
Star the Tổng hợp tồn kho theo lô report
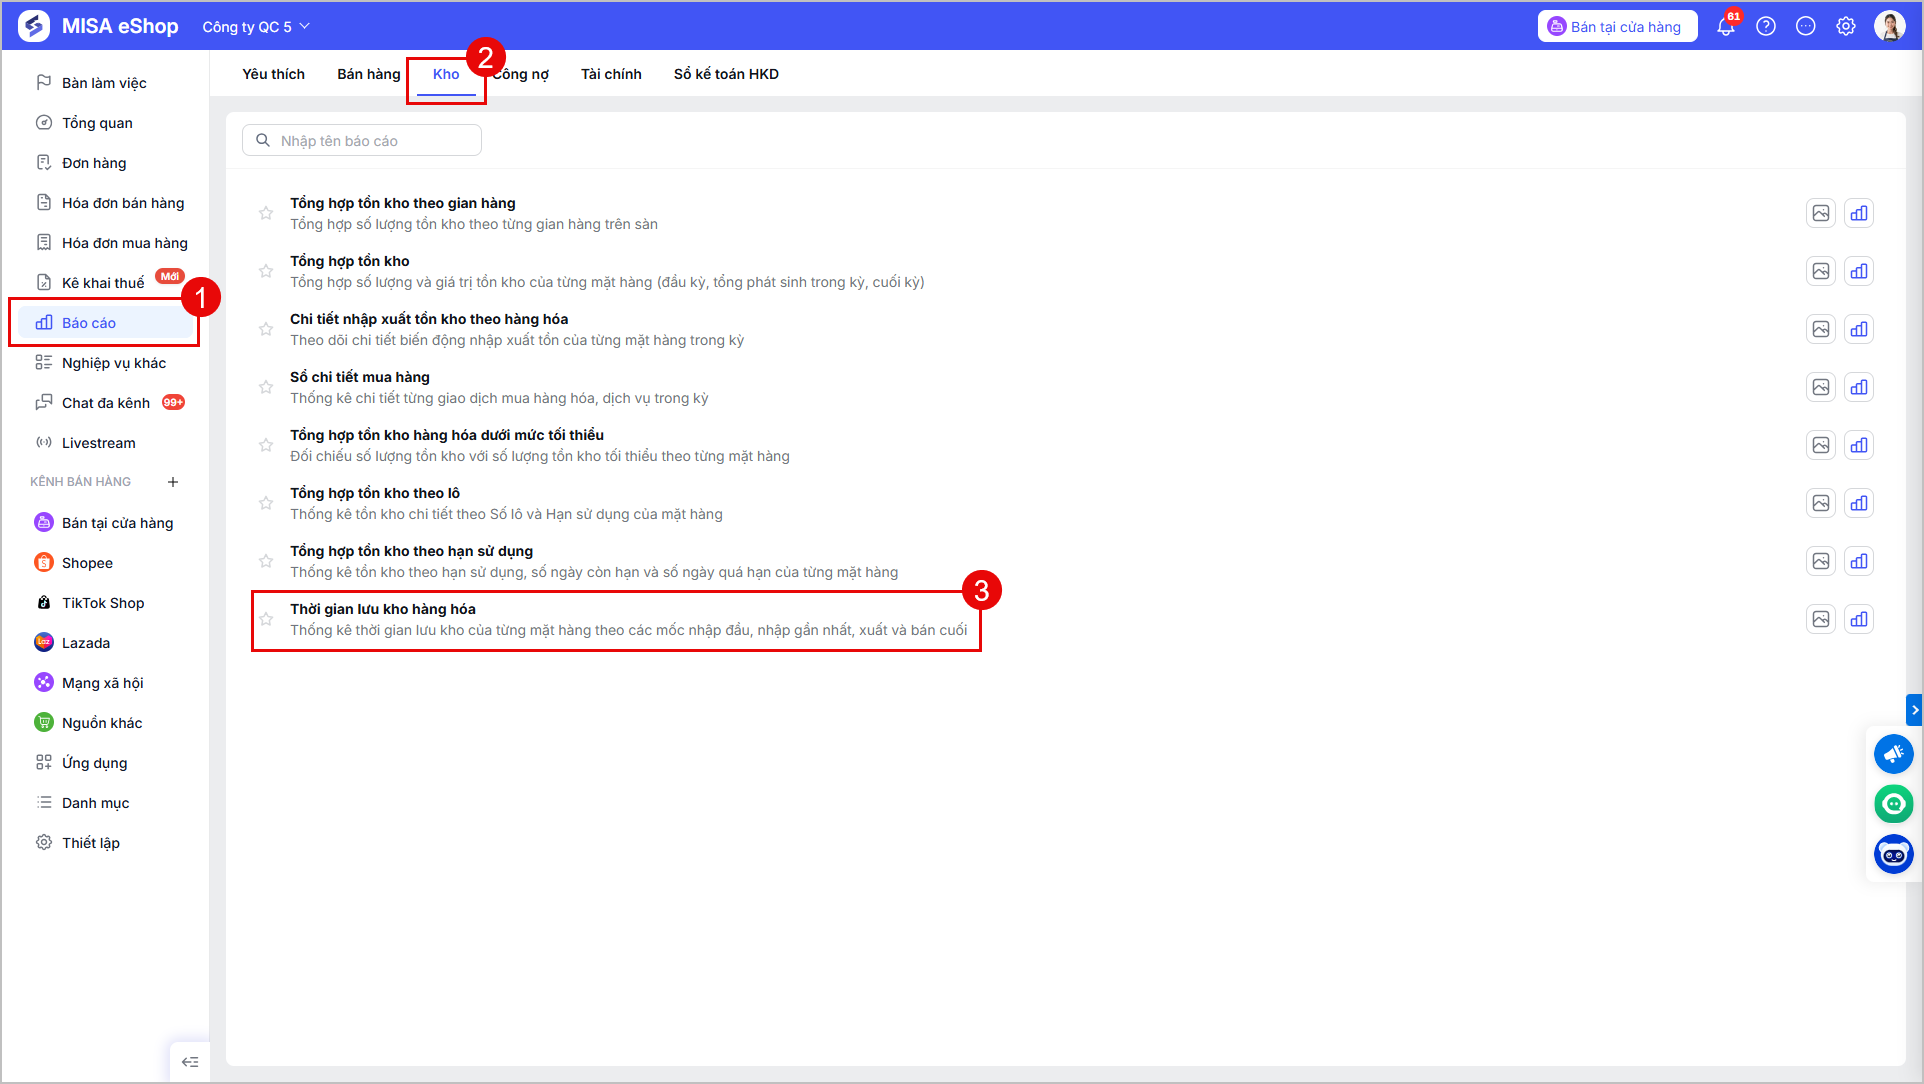coord(266,503)
